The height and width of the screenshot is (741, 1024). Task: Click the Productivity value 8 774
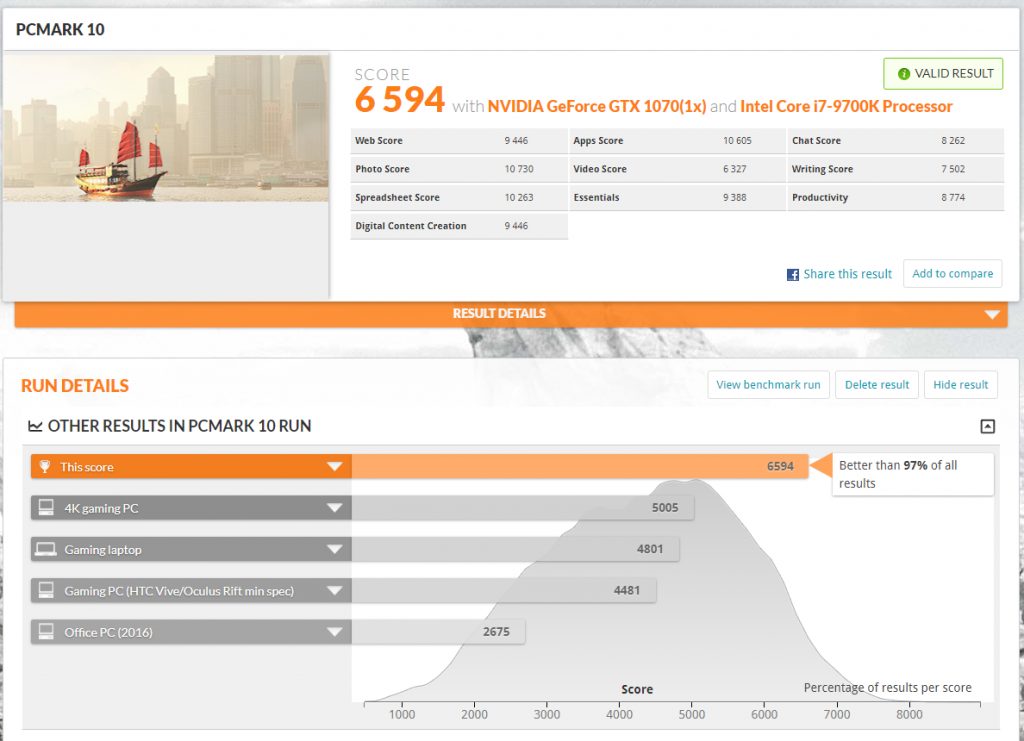953,197
